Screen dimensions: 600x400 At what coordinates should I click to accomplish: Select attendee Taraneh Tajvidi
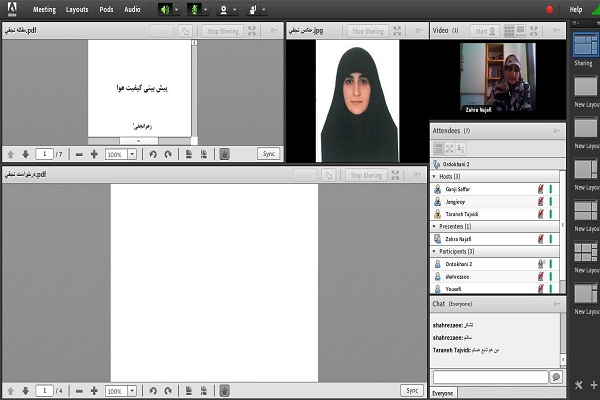[495, 214]
